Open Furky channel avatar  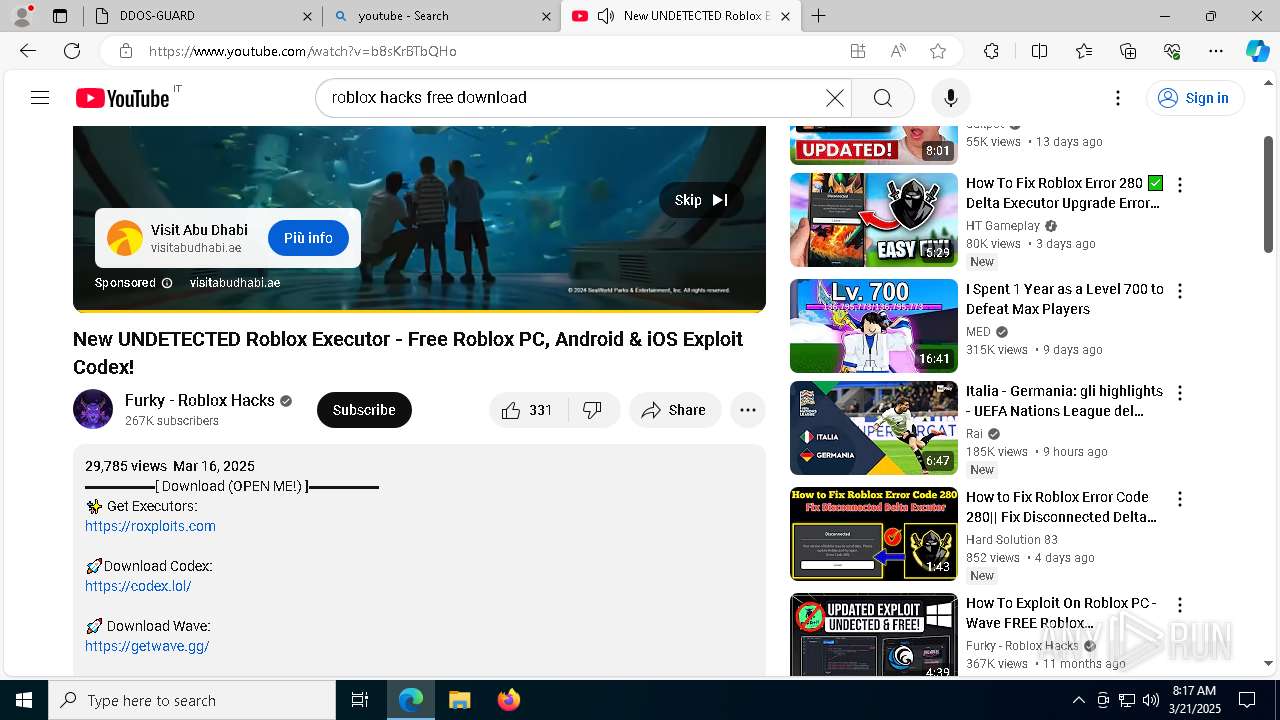point(93,409)
